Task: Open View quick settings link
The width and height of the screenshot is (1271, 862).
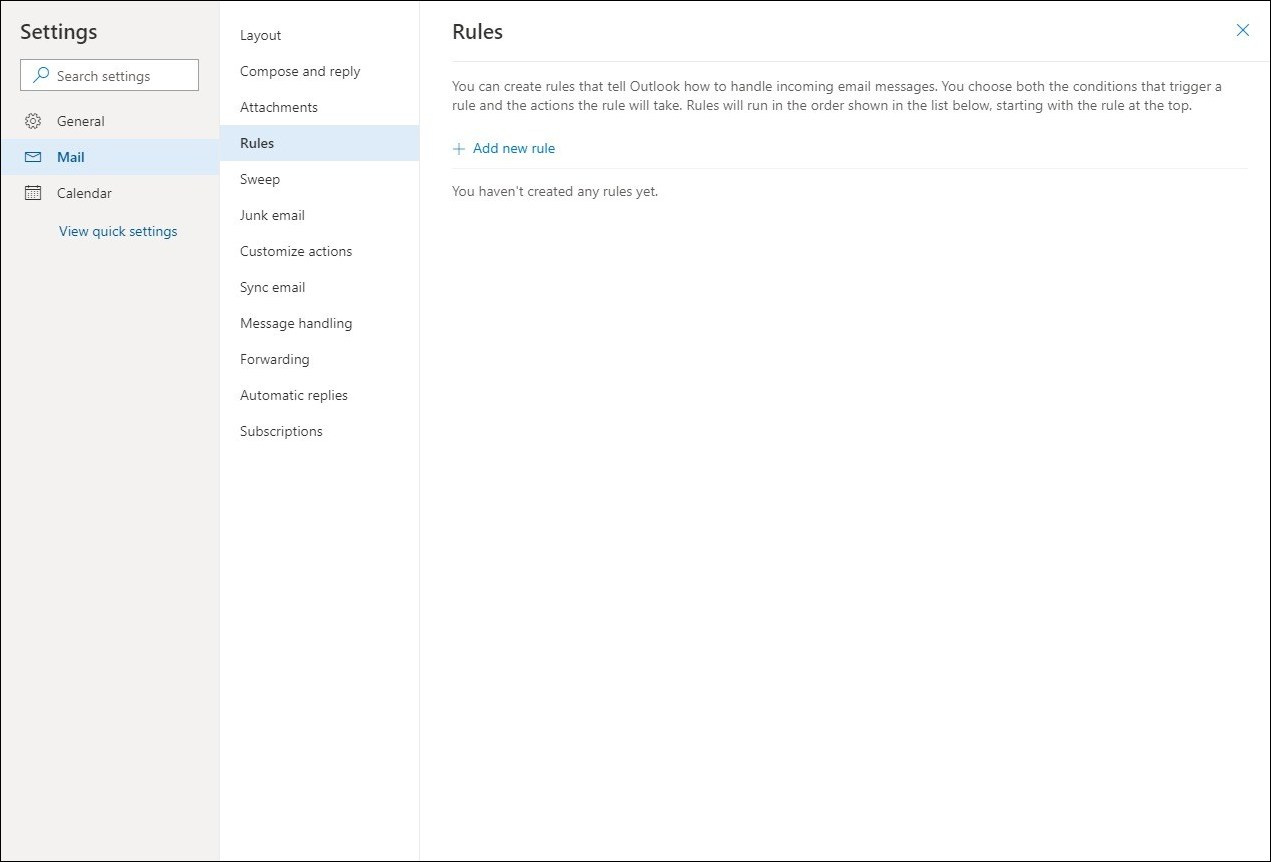Action: (118, 231)
